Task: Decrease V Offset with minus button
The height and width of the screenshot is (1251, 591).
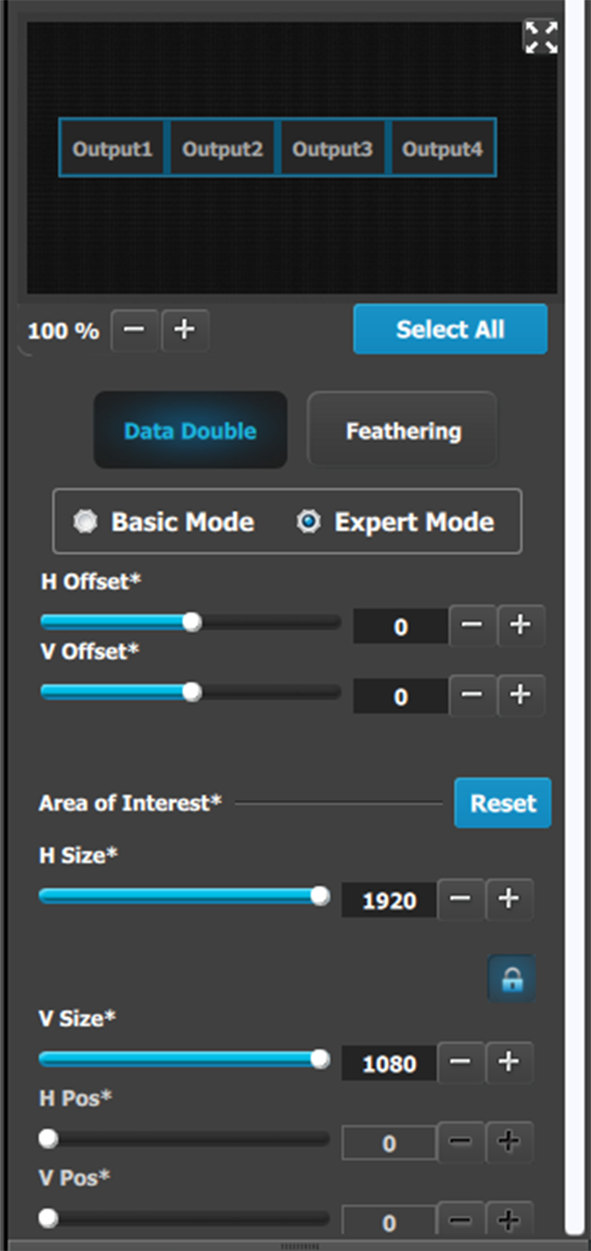Action: pyautogui.click(x=472, y=695)
